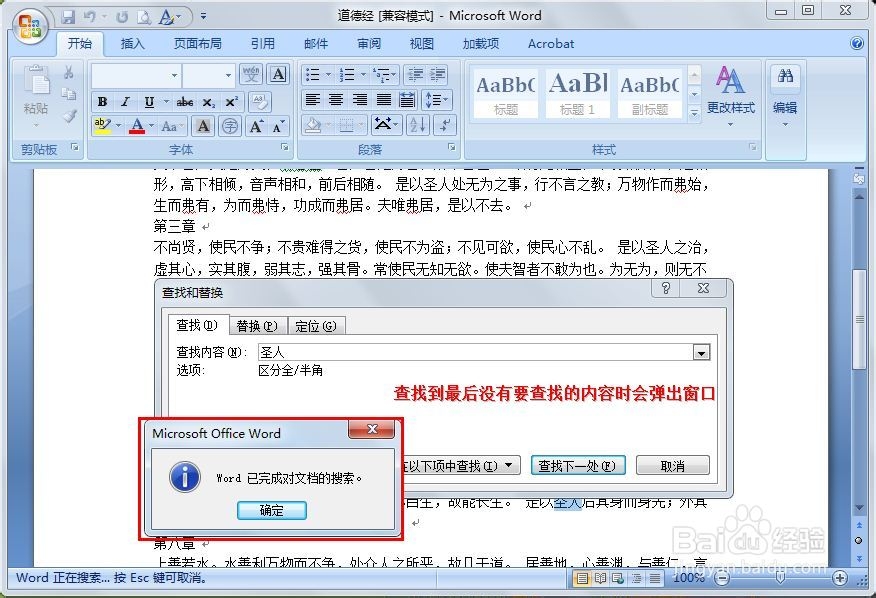This screenshot has height=598, width=876.
Task: Click the Character Shading icon
Action: [203, 126]
